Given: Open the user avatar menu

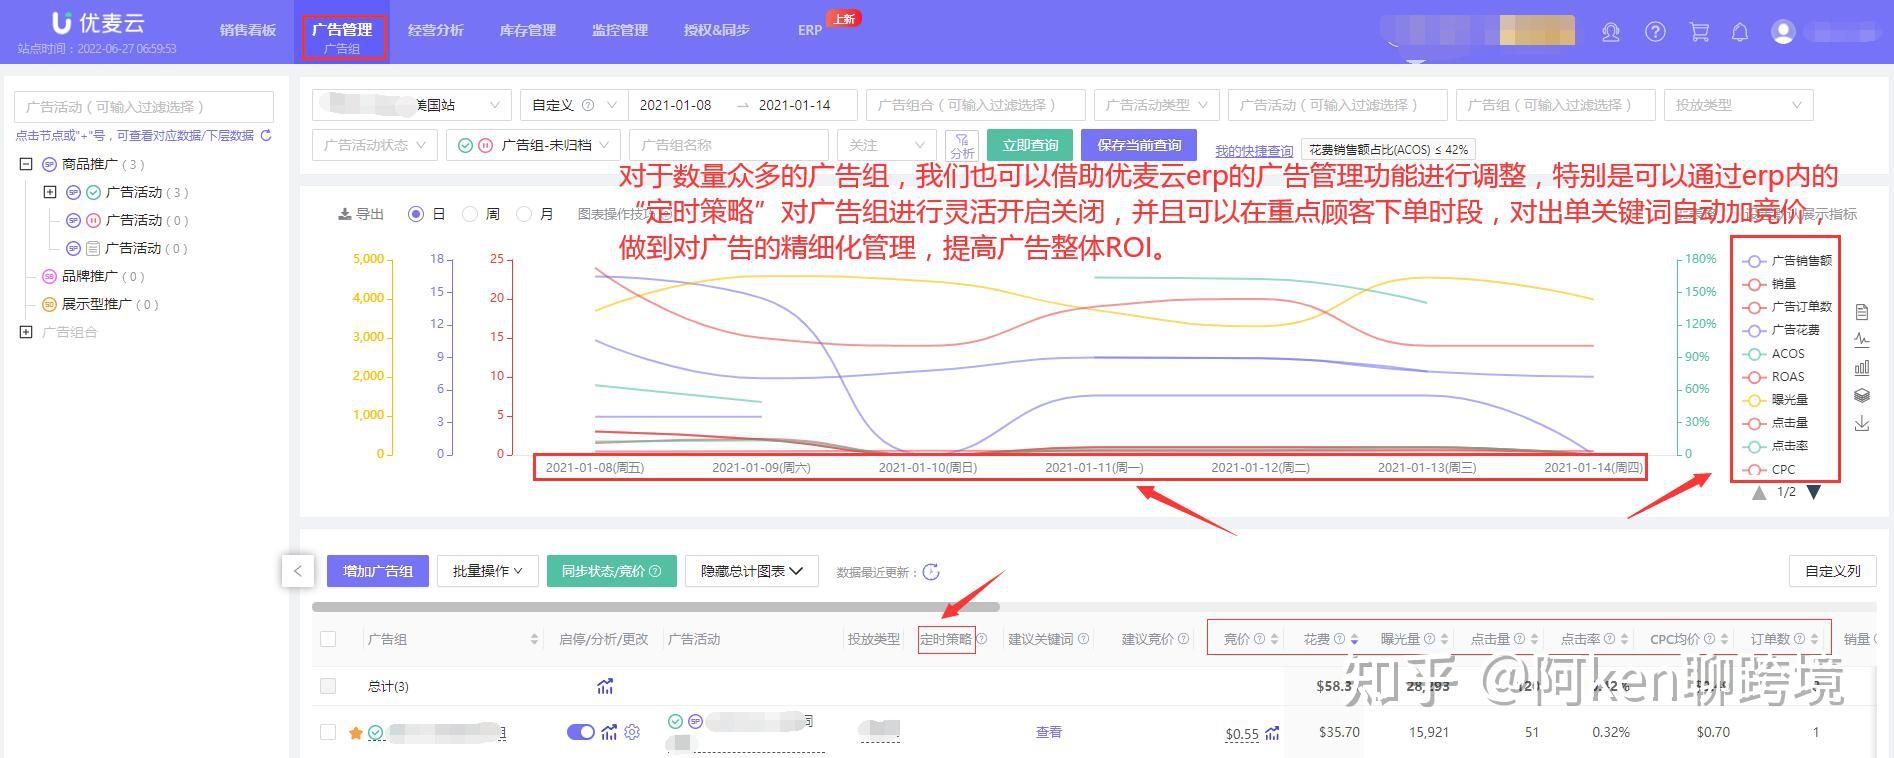Looking at the screenshot, I should click(x=1783, y=32).
